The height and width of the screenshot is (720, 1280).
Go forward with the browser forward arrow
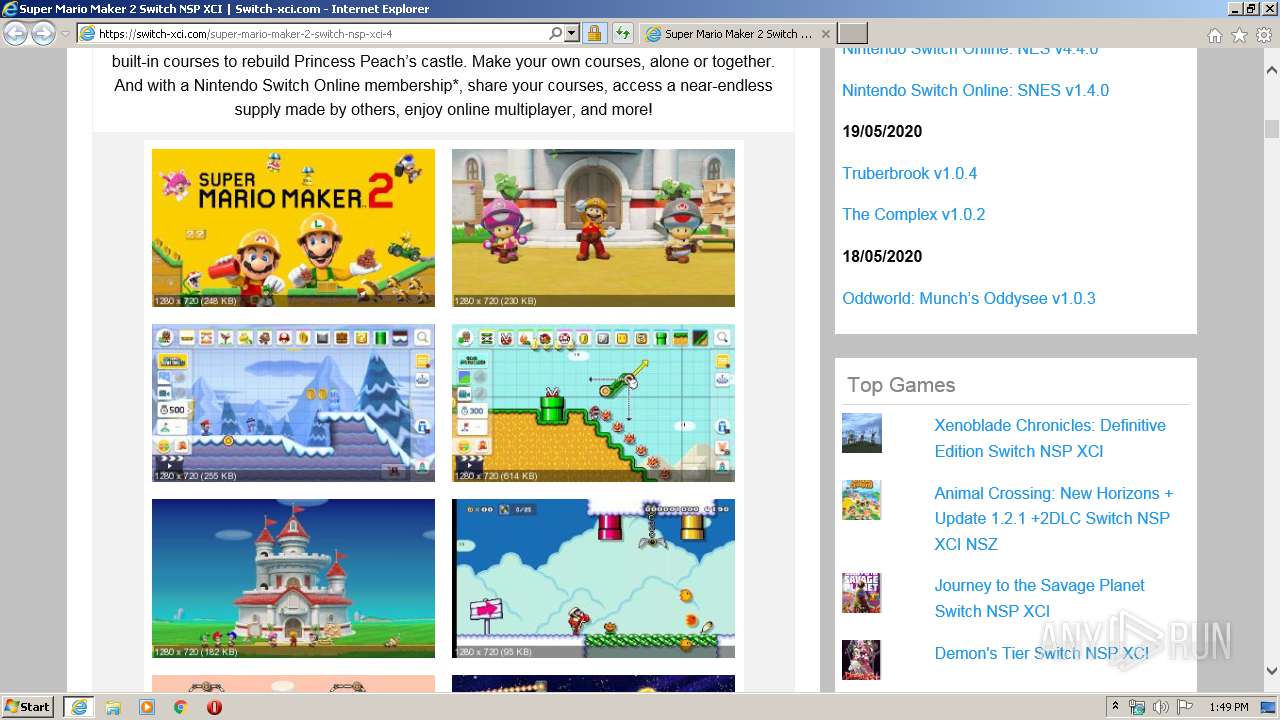point(43,34)
